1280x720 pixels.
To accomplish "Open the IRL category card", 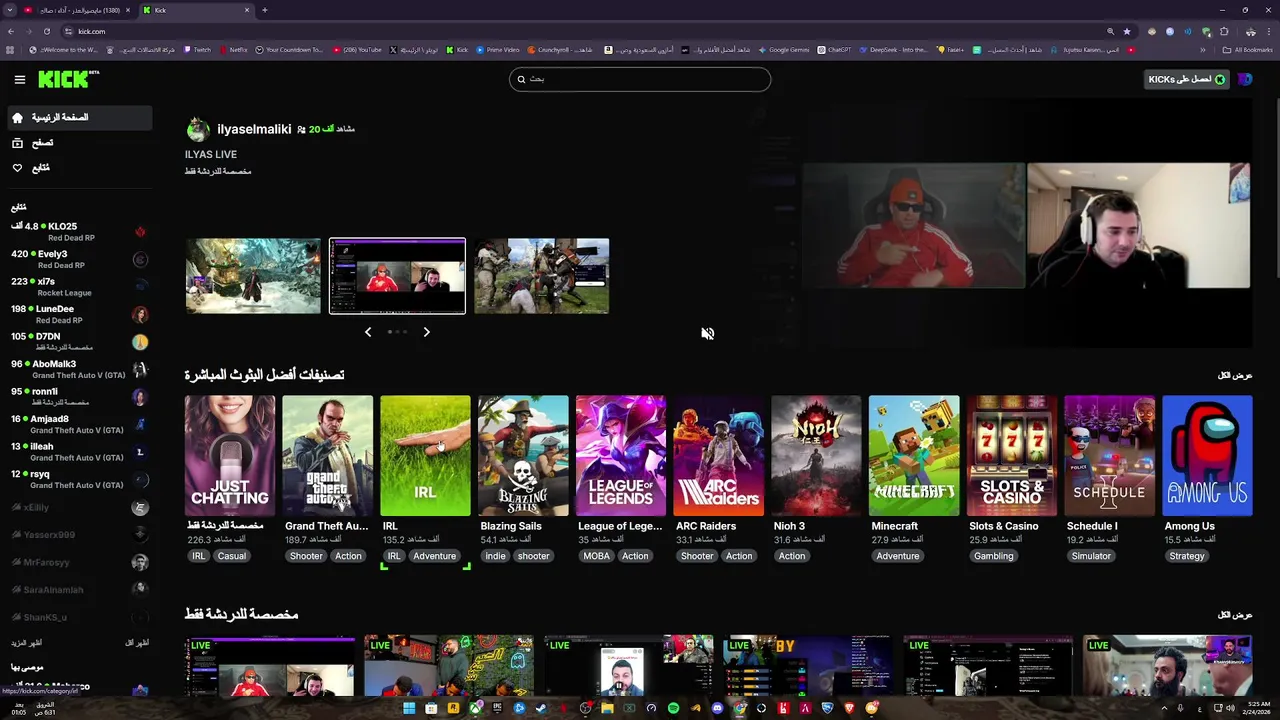I will pyautogui.click(x=425, y=456).
